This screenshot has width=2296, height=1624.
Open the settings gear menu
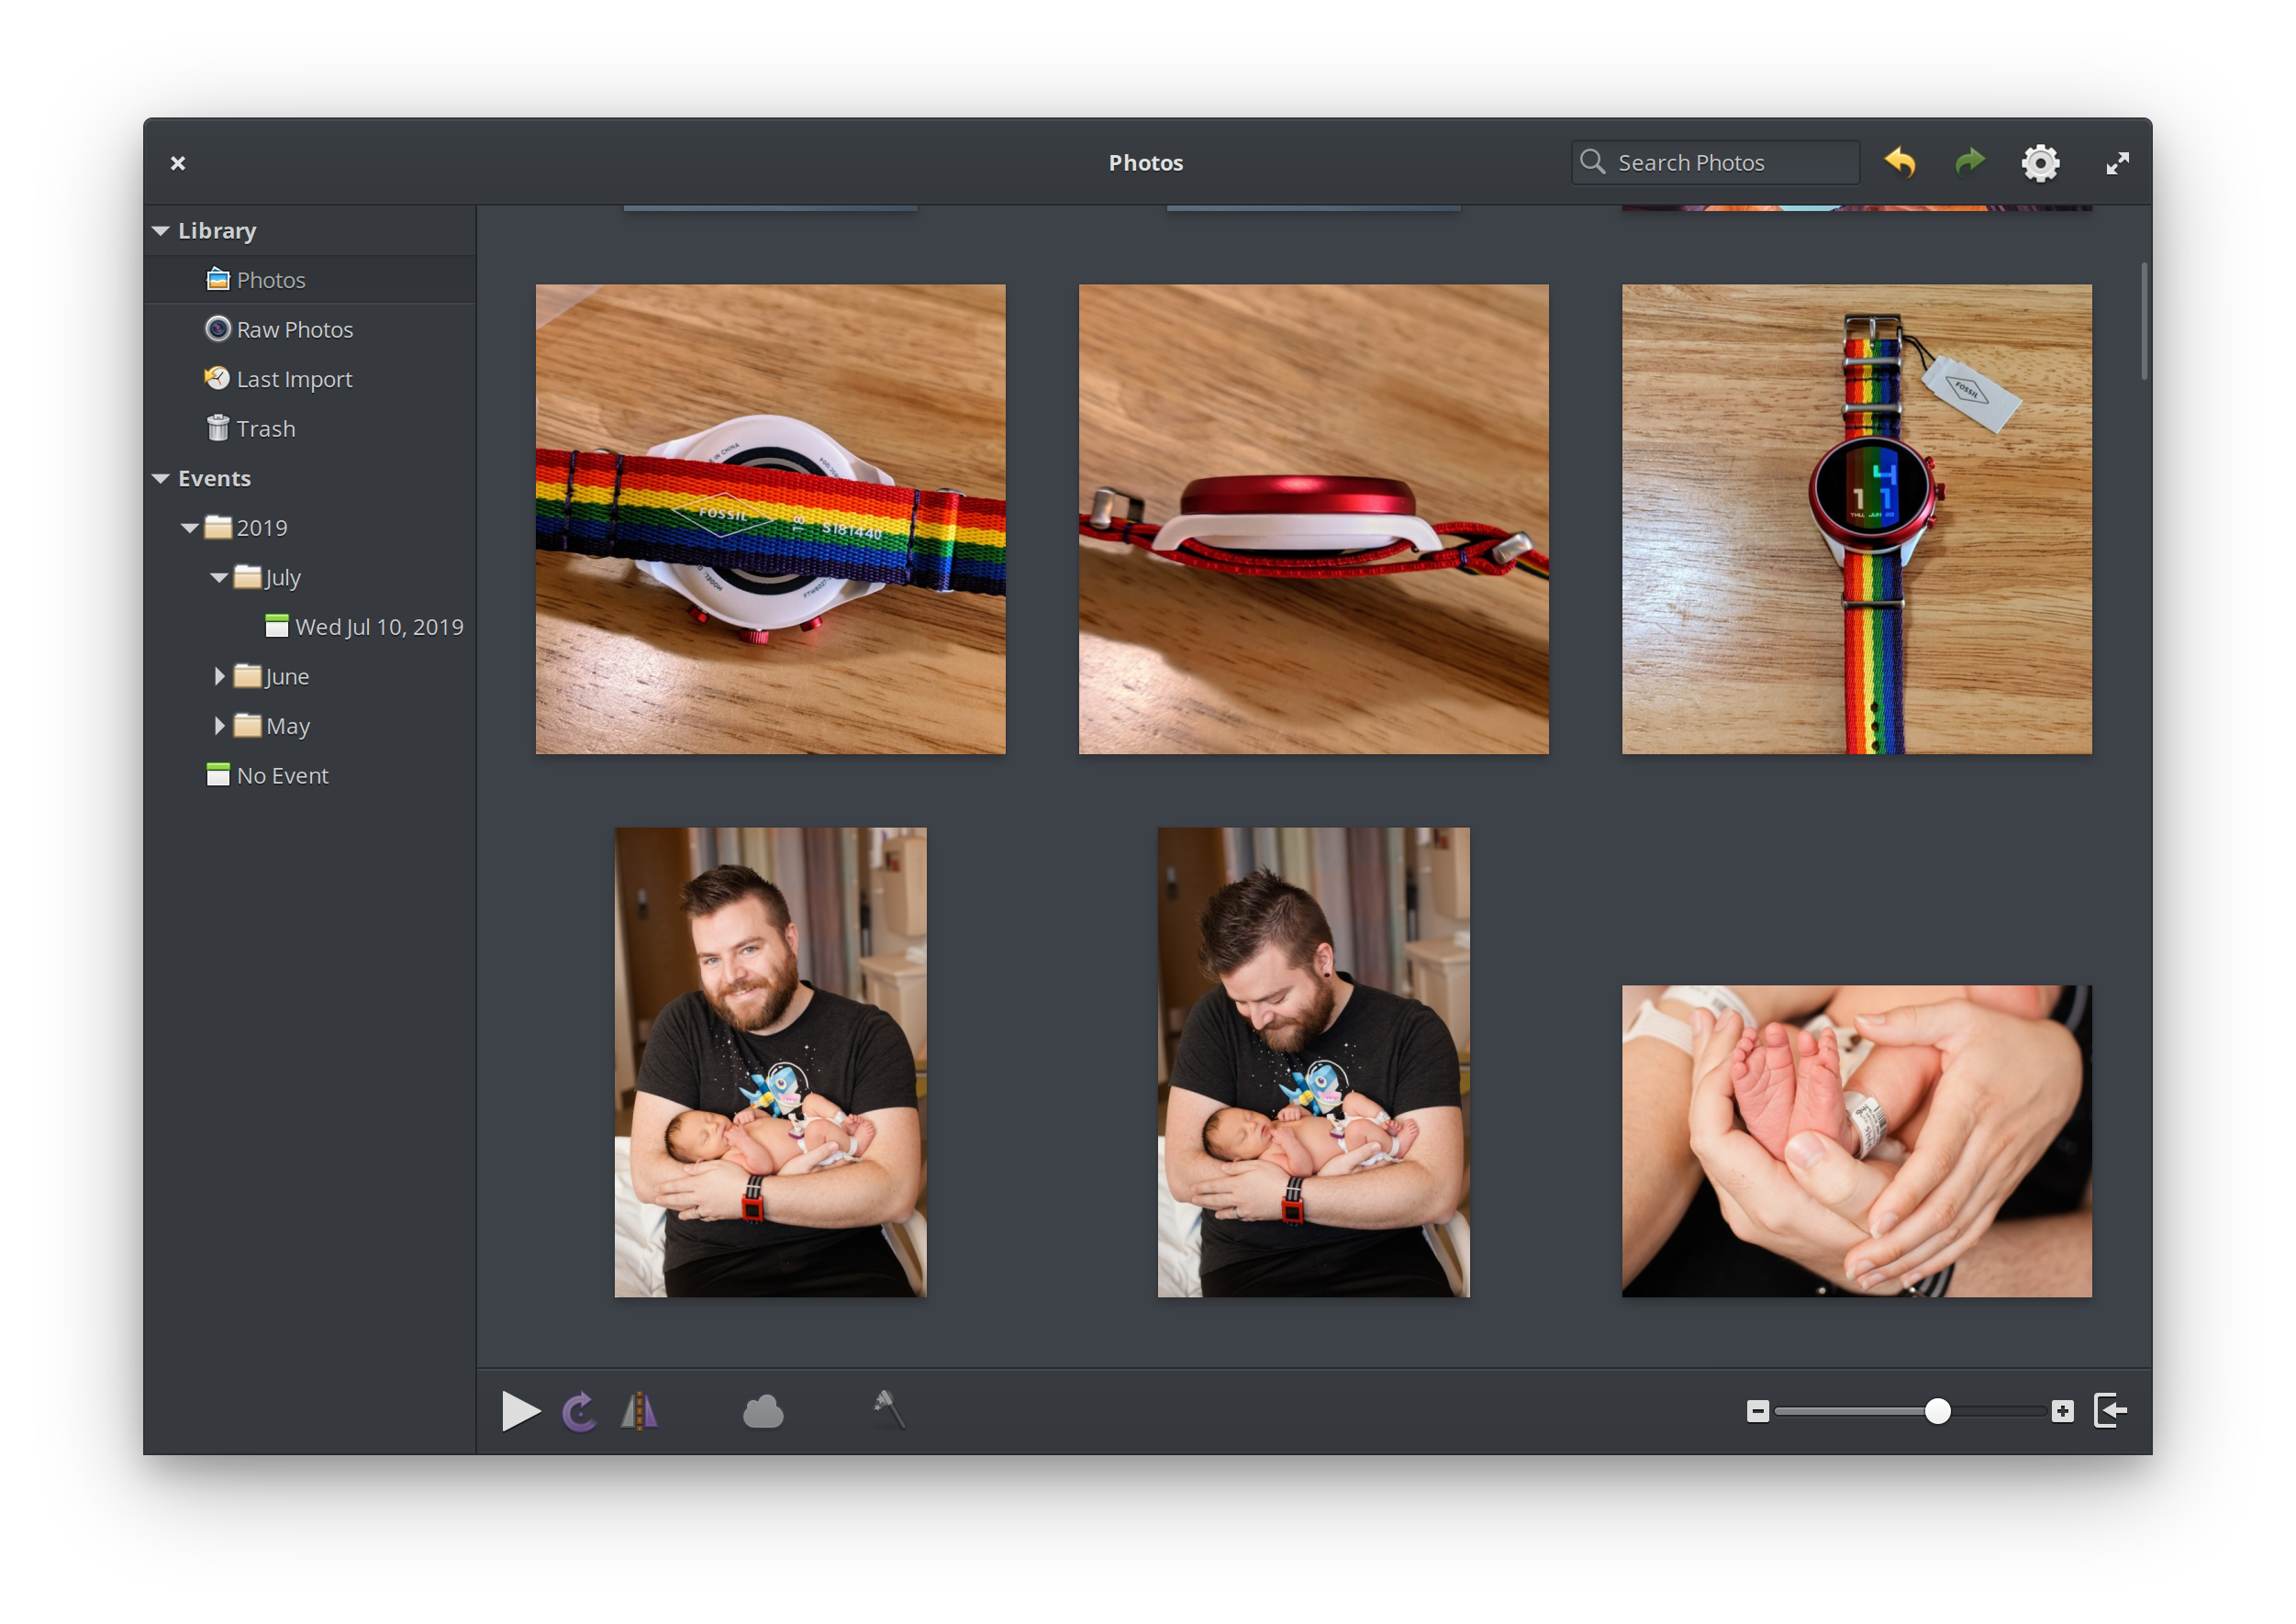click(x=2040, y=163)
